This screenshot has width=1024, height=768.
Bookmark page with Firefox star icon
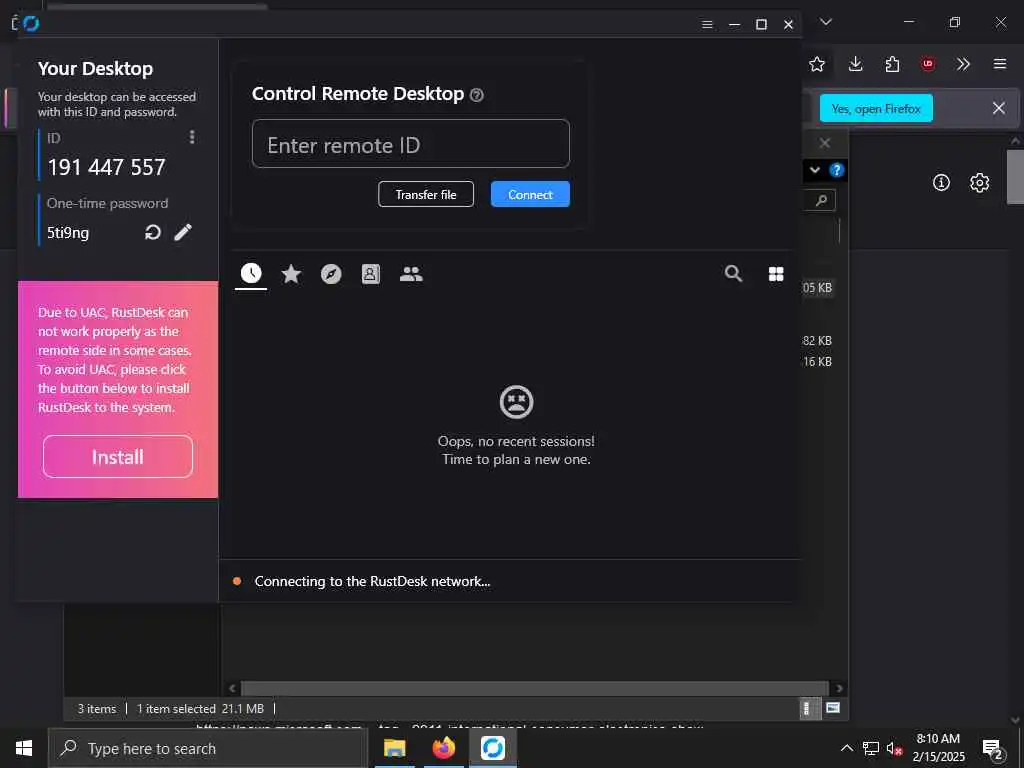pos(816,64)
